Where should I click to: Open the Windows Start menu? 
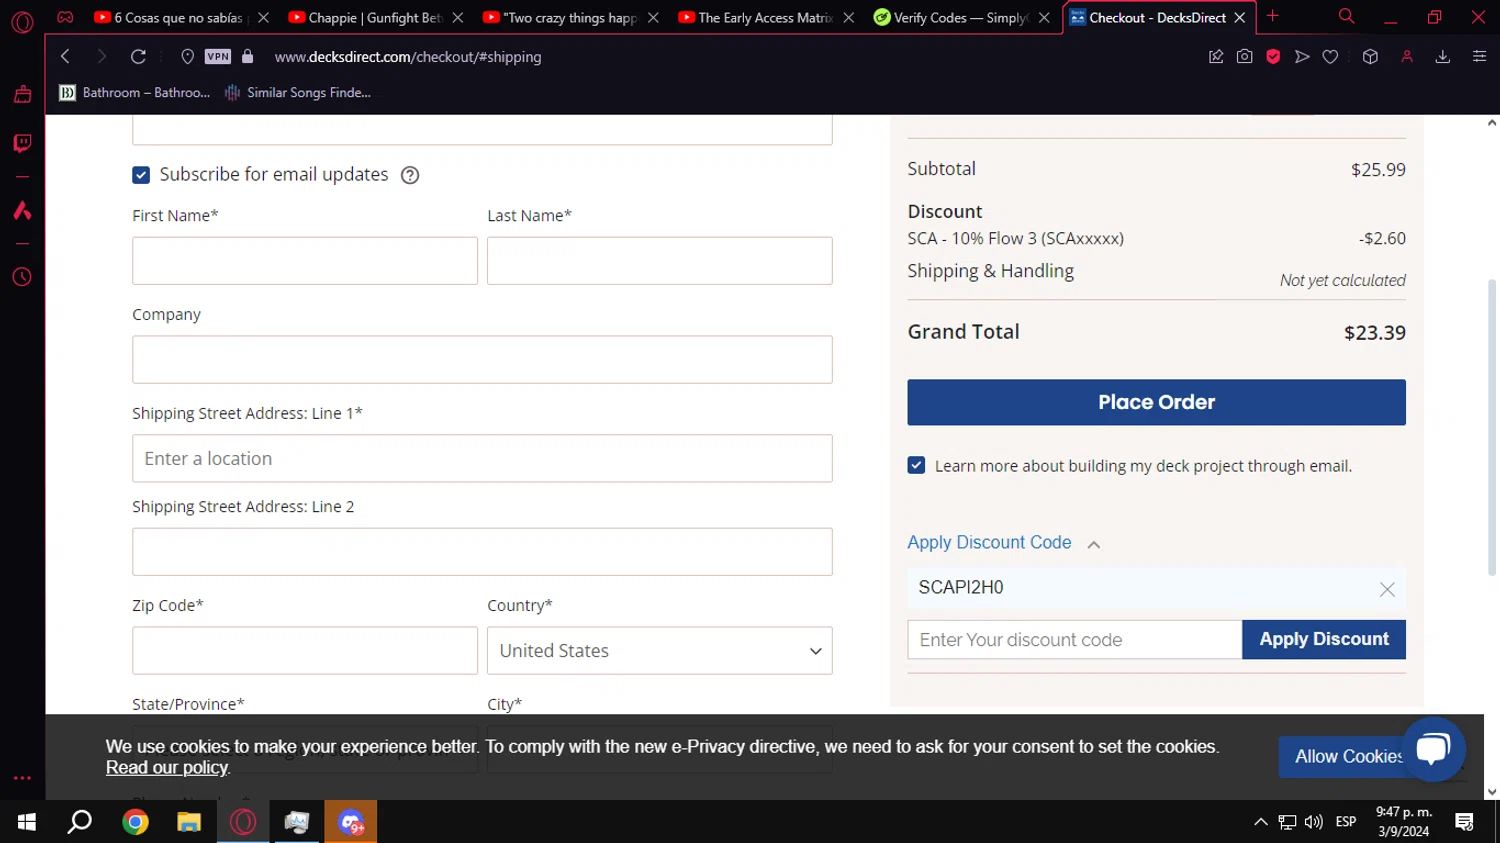[x=27, y=822]
